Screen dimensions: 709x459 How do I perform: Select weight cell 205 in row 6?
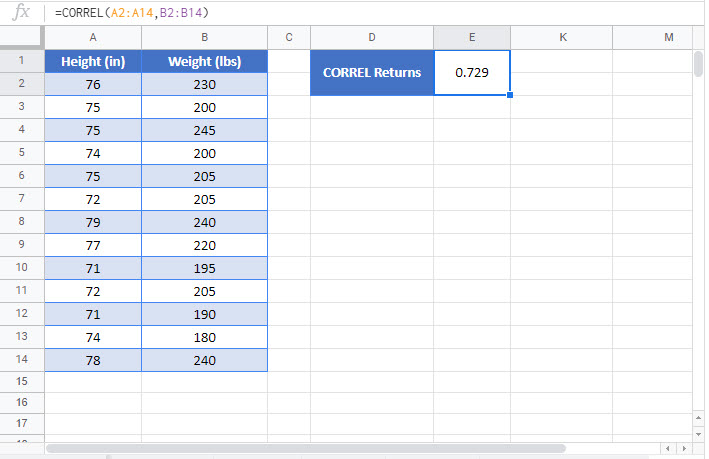coord(204,176)
